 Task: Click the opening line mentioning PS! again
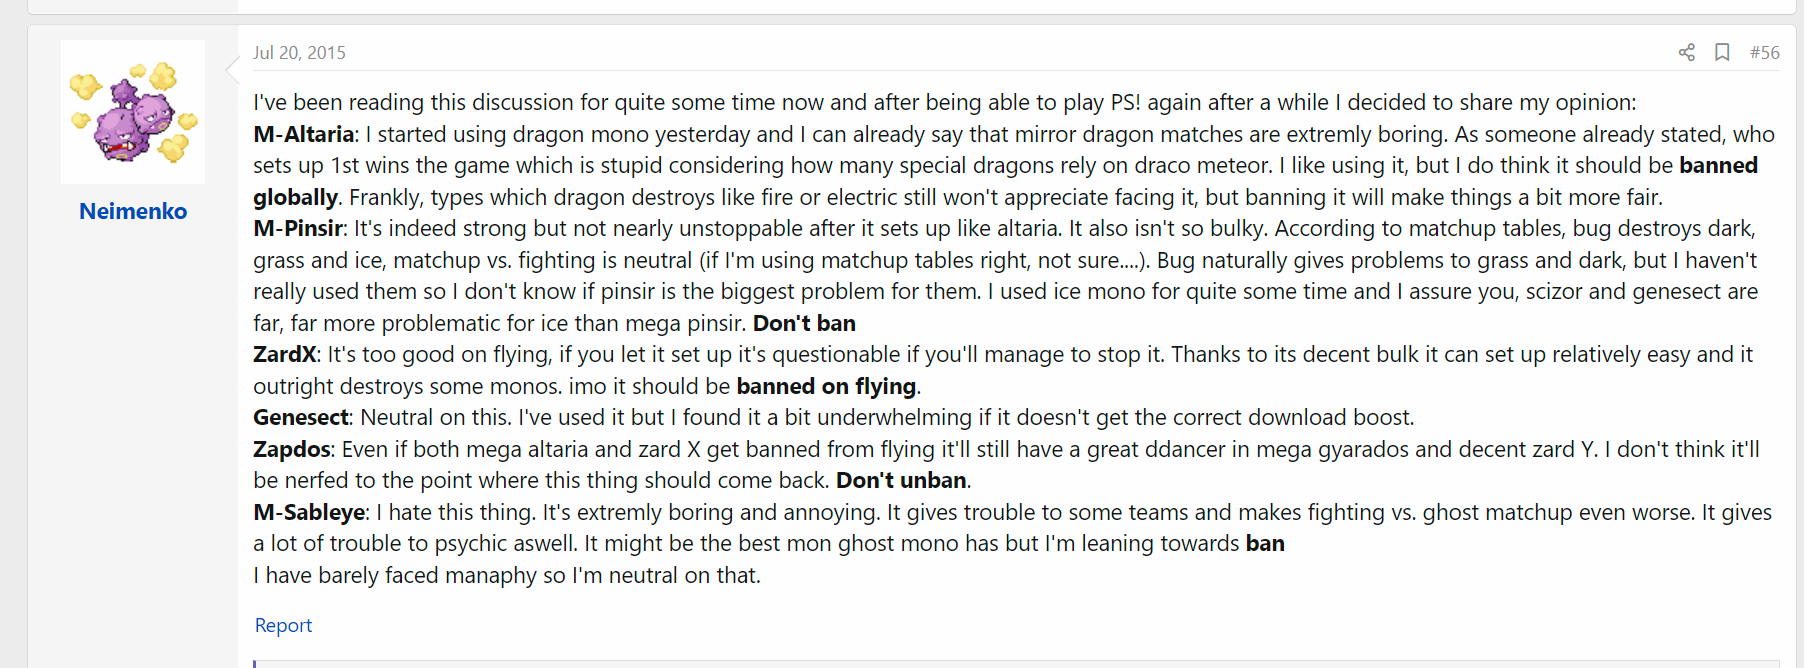click(x=945, y=102)
